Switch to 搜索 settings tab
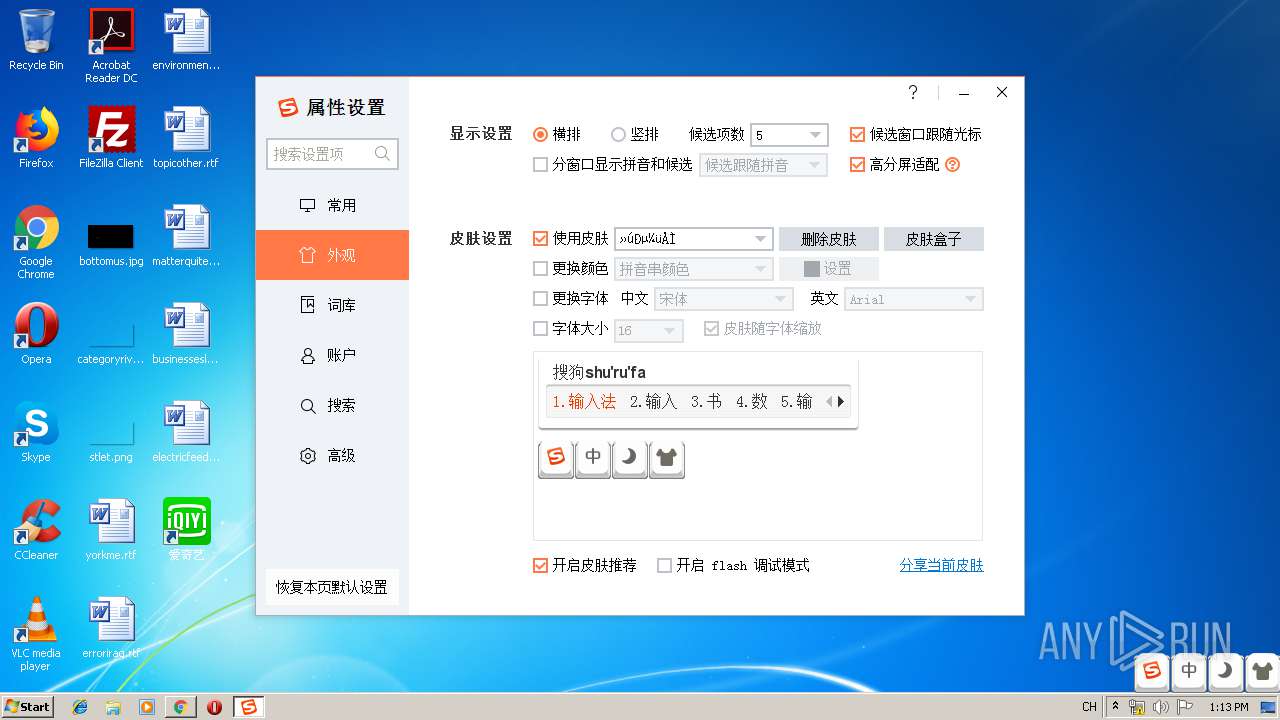The width and height of the screenshot is (1280, 720). click(332, 405)
